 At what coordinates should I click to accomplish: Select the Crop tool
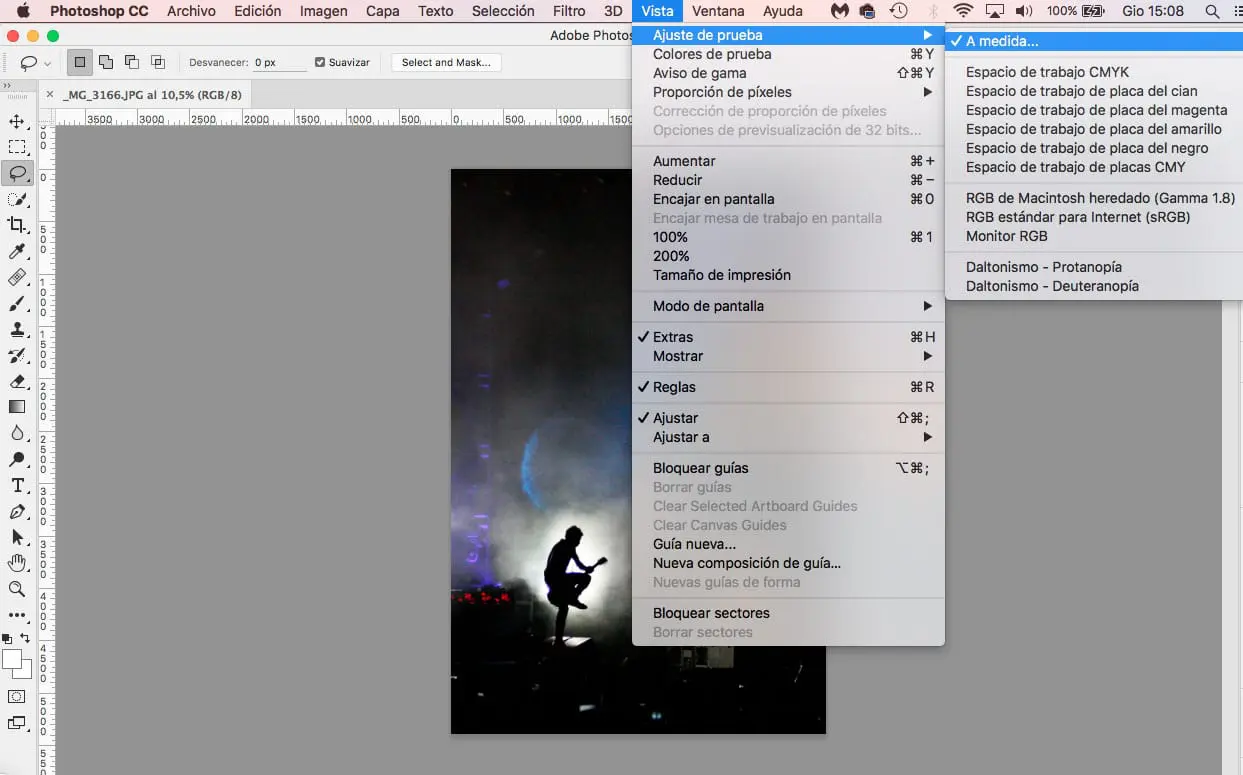(x=17, y=225)
